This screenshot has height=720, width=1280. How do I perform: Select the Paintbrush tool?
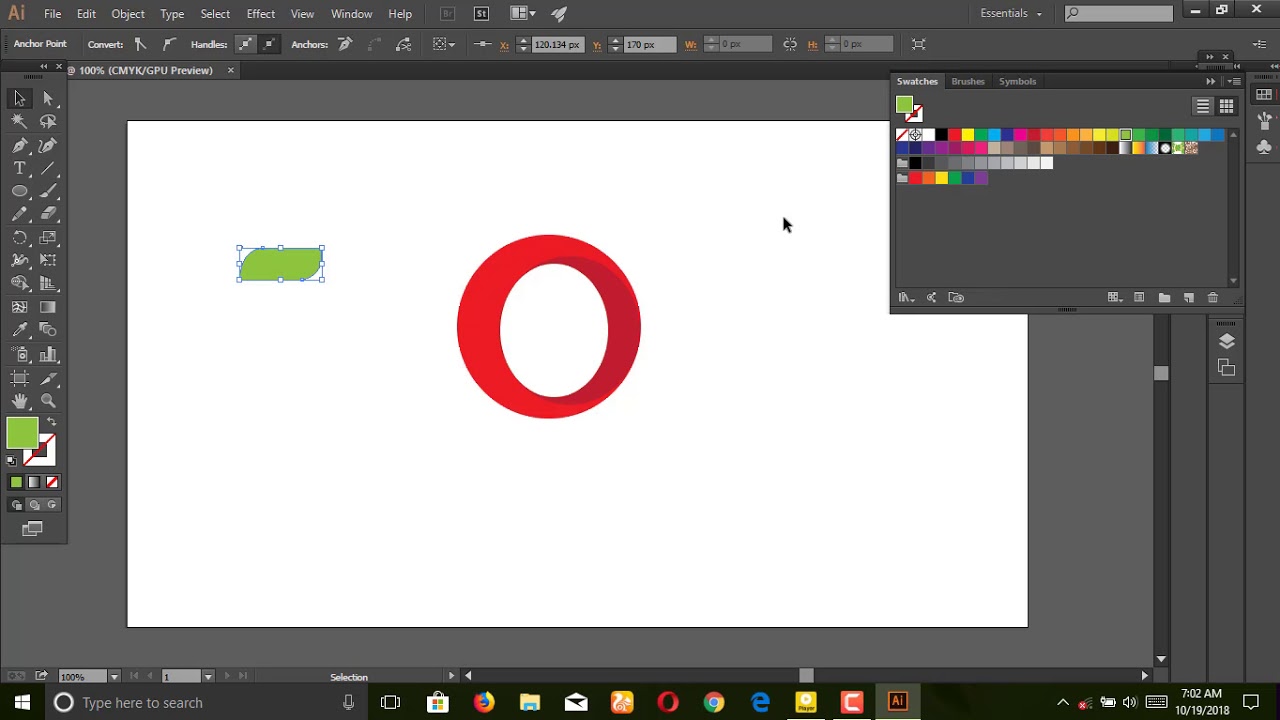[x=48, y=191]
